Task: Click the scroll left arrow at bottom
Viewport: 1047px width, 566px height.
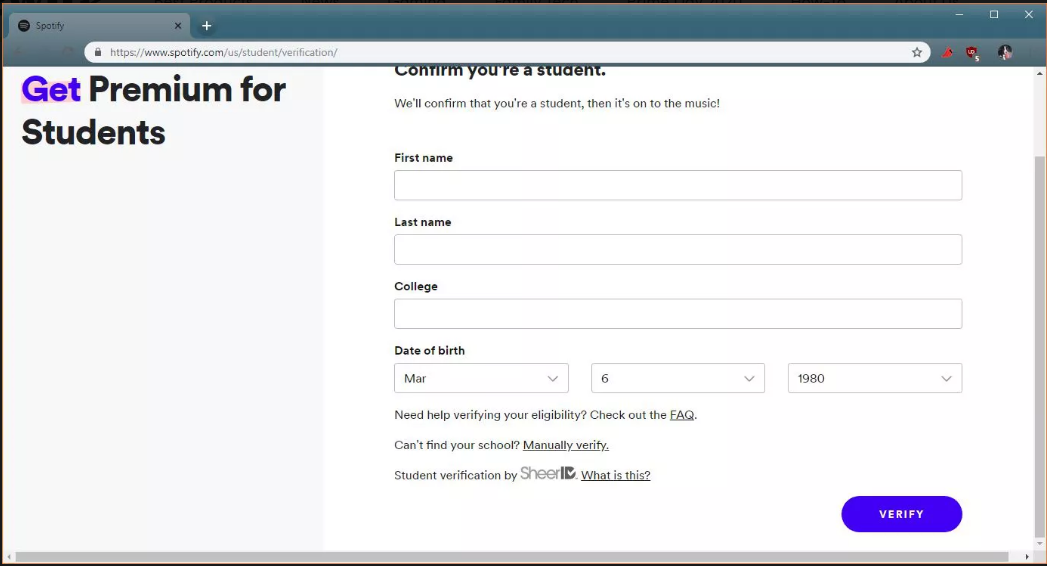Action: (x=9, y=557)
